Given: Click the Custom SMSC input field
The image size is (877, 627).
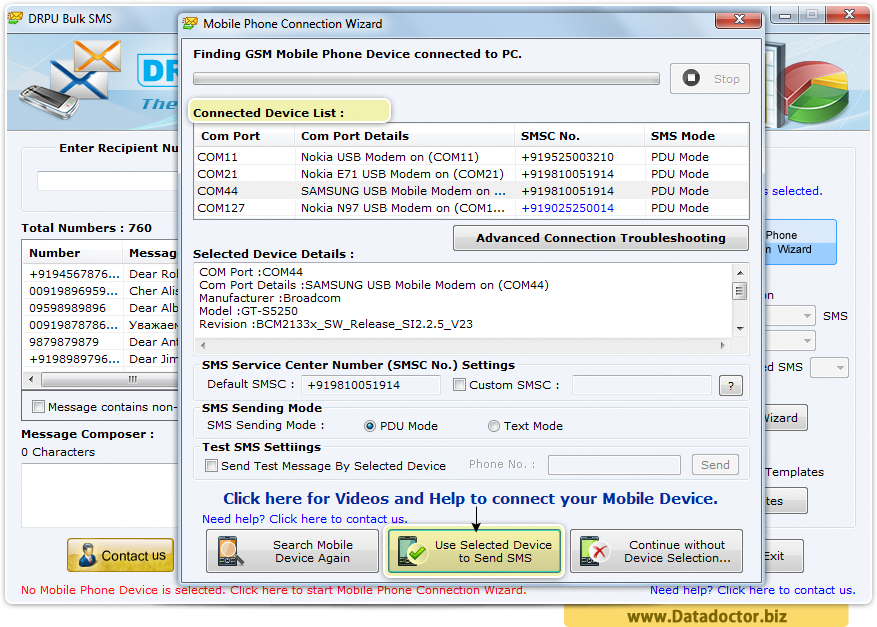Looking at the screenshot, I should point(642,385).
